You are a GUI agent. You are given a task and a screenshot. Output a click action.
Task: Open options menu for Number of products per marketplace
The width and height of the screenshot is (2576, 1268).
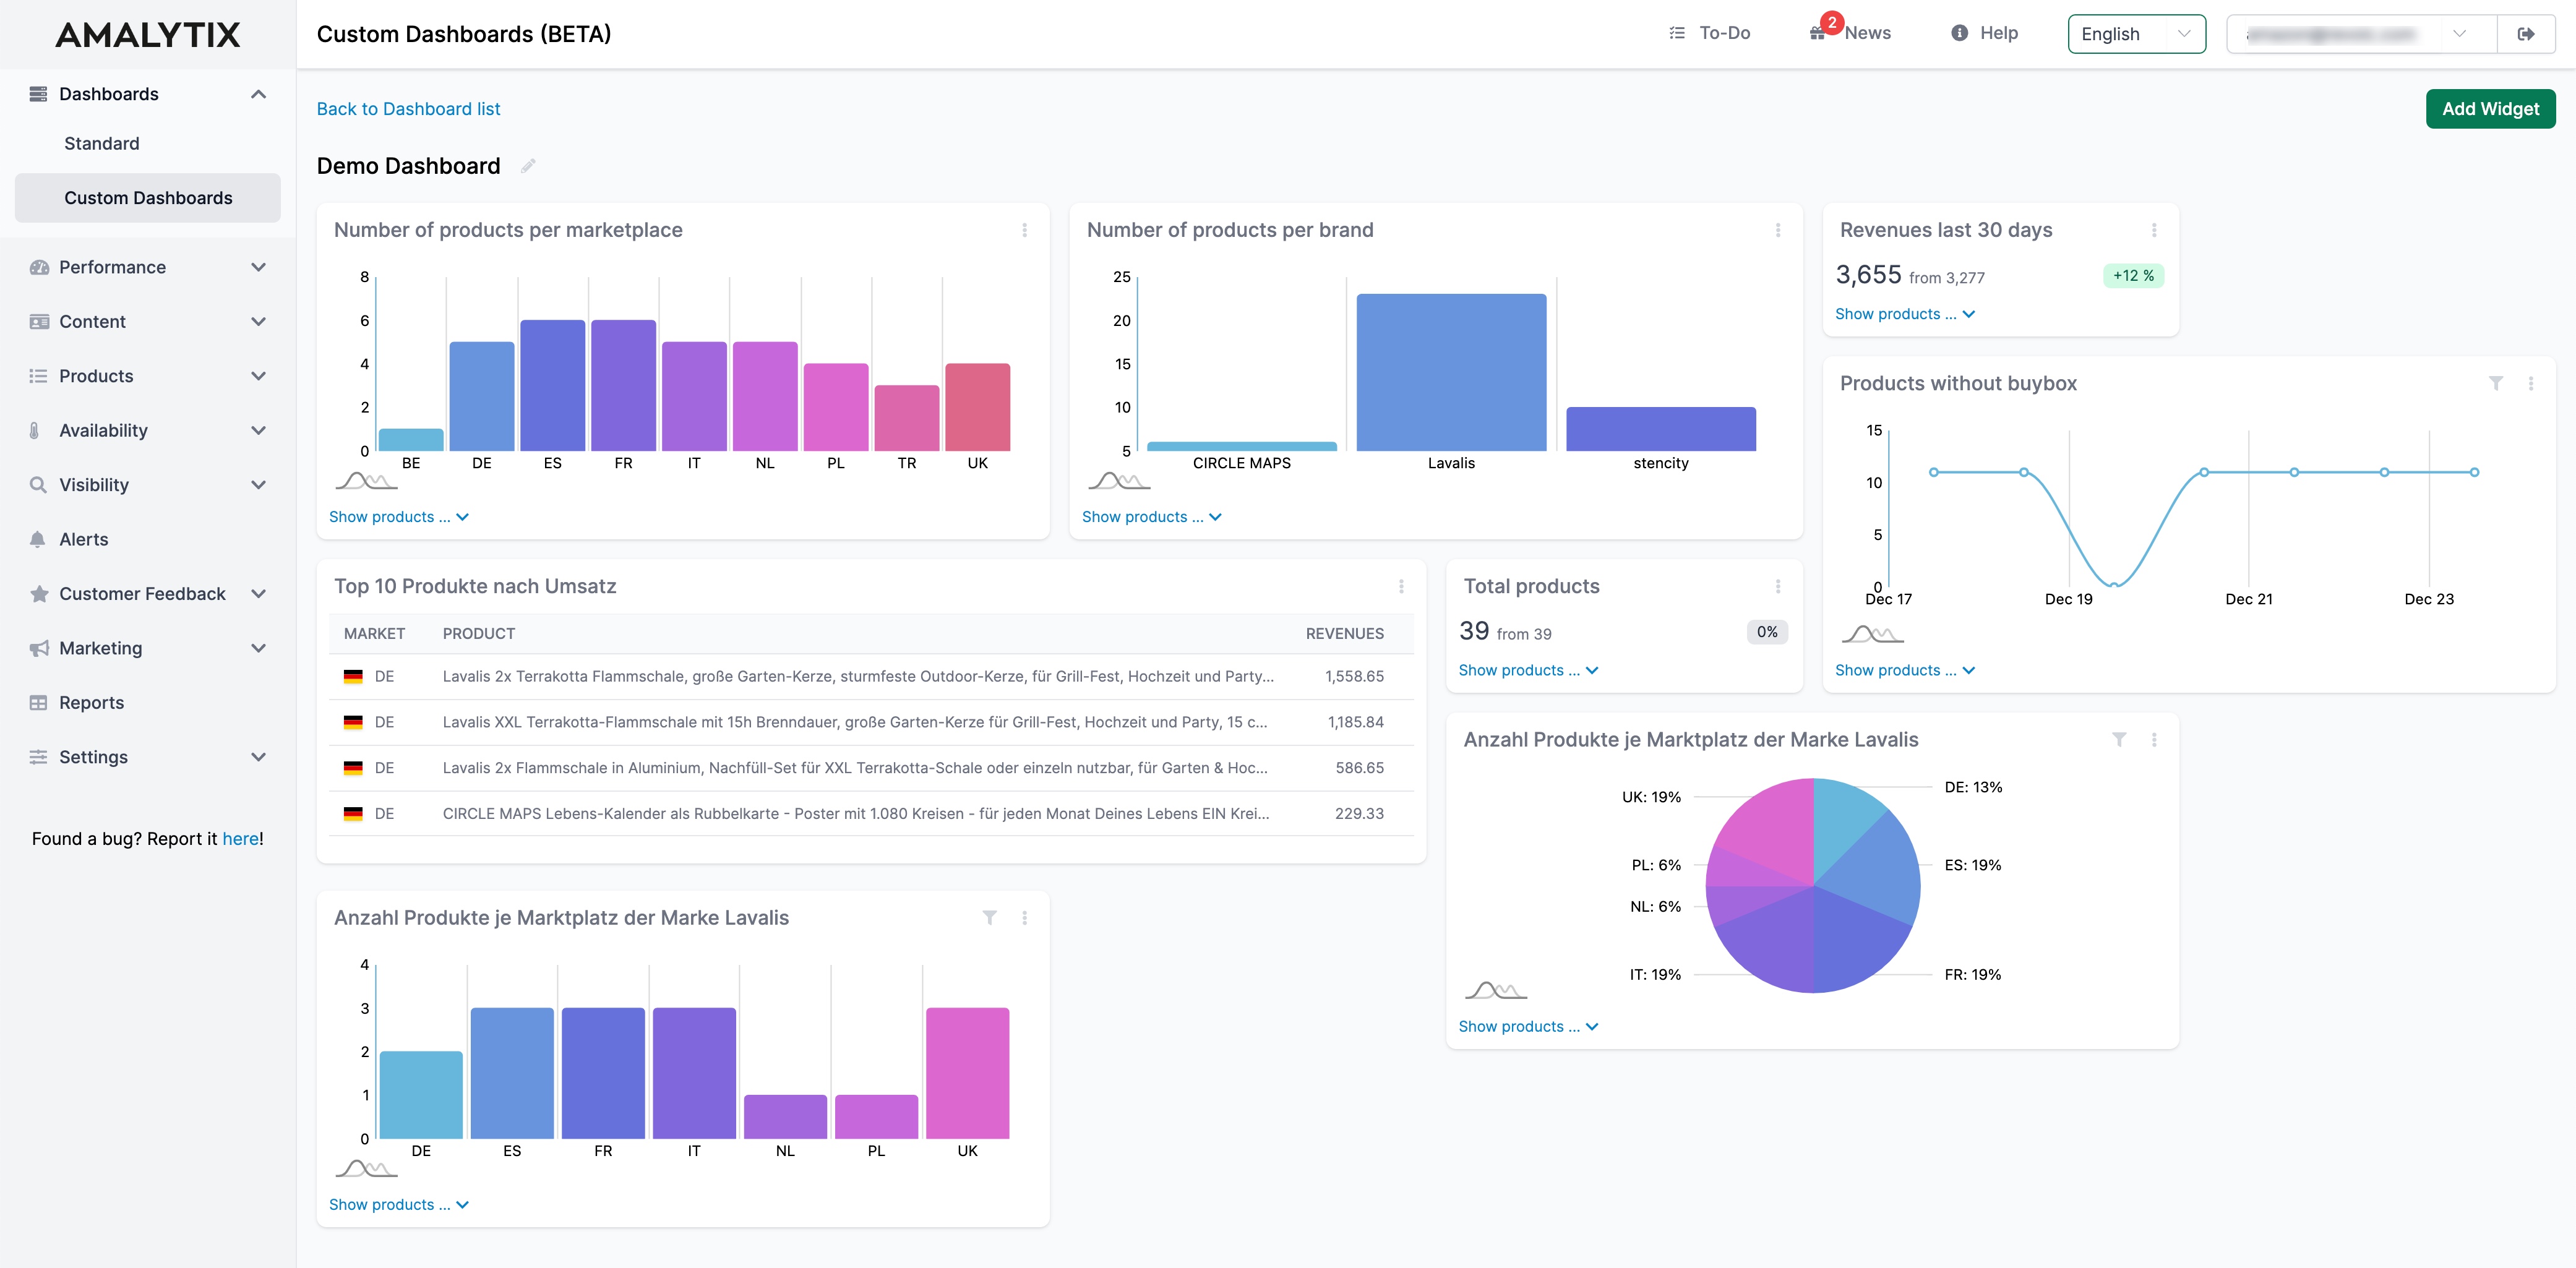(1024, 230)
